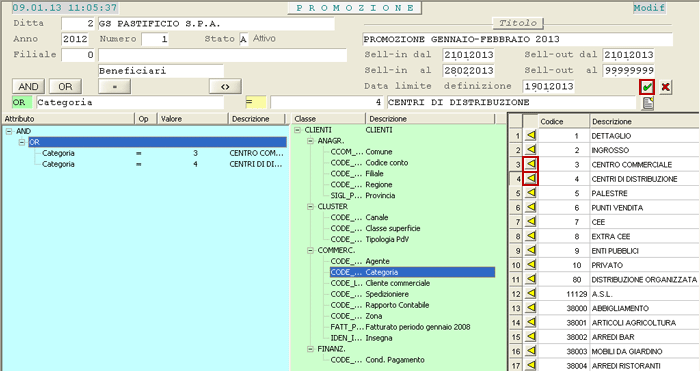Pick ARREDI RISTORANTI with its arrow icon
Image resolution: width=700 pixels, height=371 pixels.
coord(530,365)
